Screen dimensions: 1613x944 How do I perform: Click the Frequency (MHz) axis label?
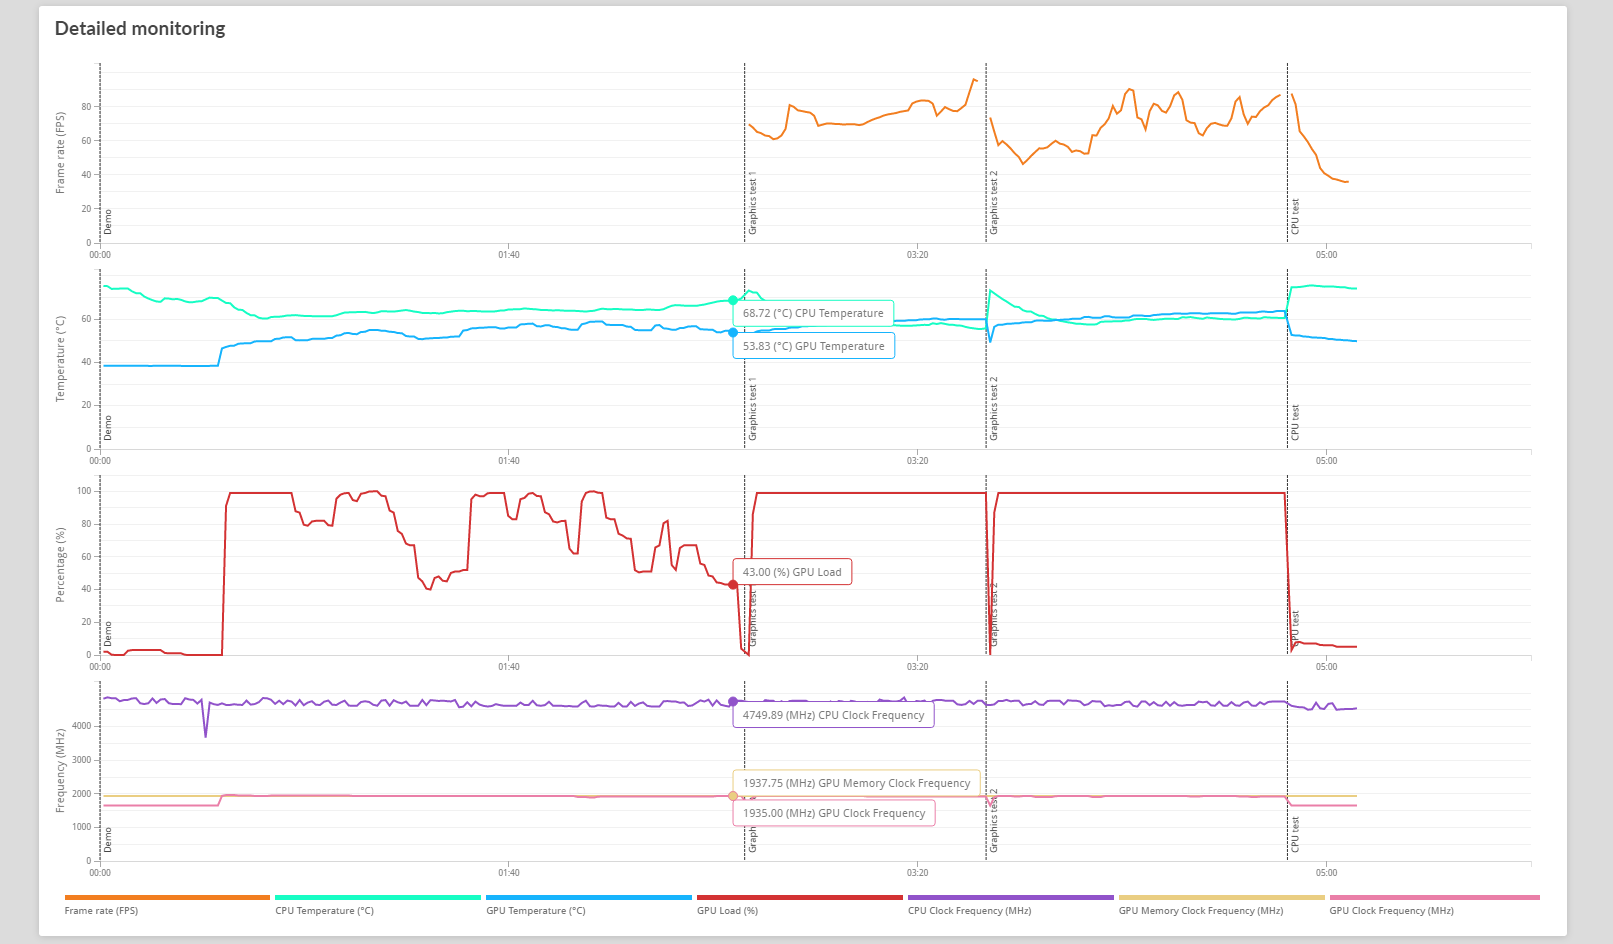[x=60, y=771]
